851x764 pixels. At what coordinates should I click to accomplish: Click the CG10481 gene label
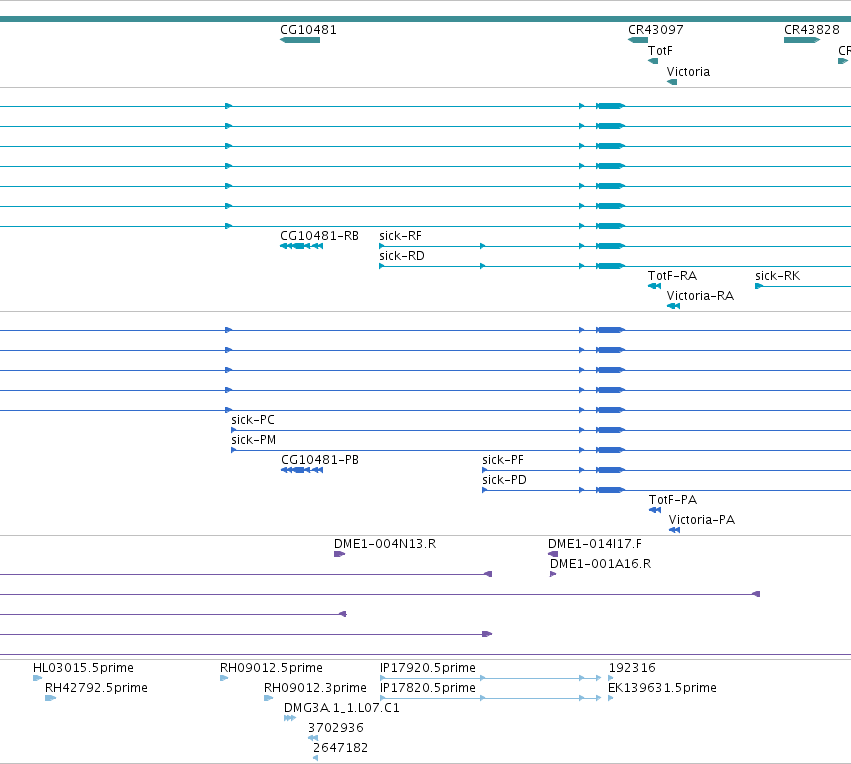coord(308,30)
